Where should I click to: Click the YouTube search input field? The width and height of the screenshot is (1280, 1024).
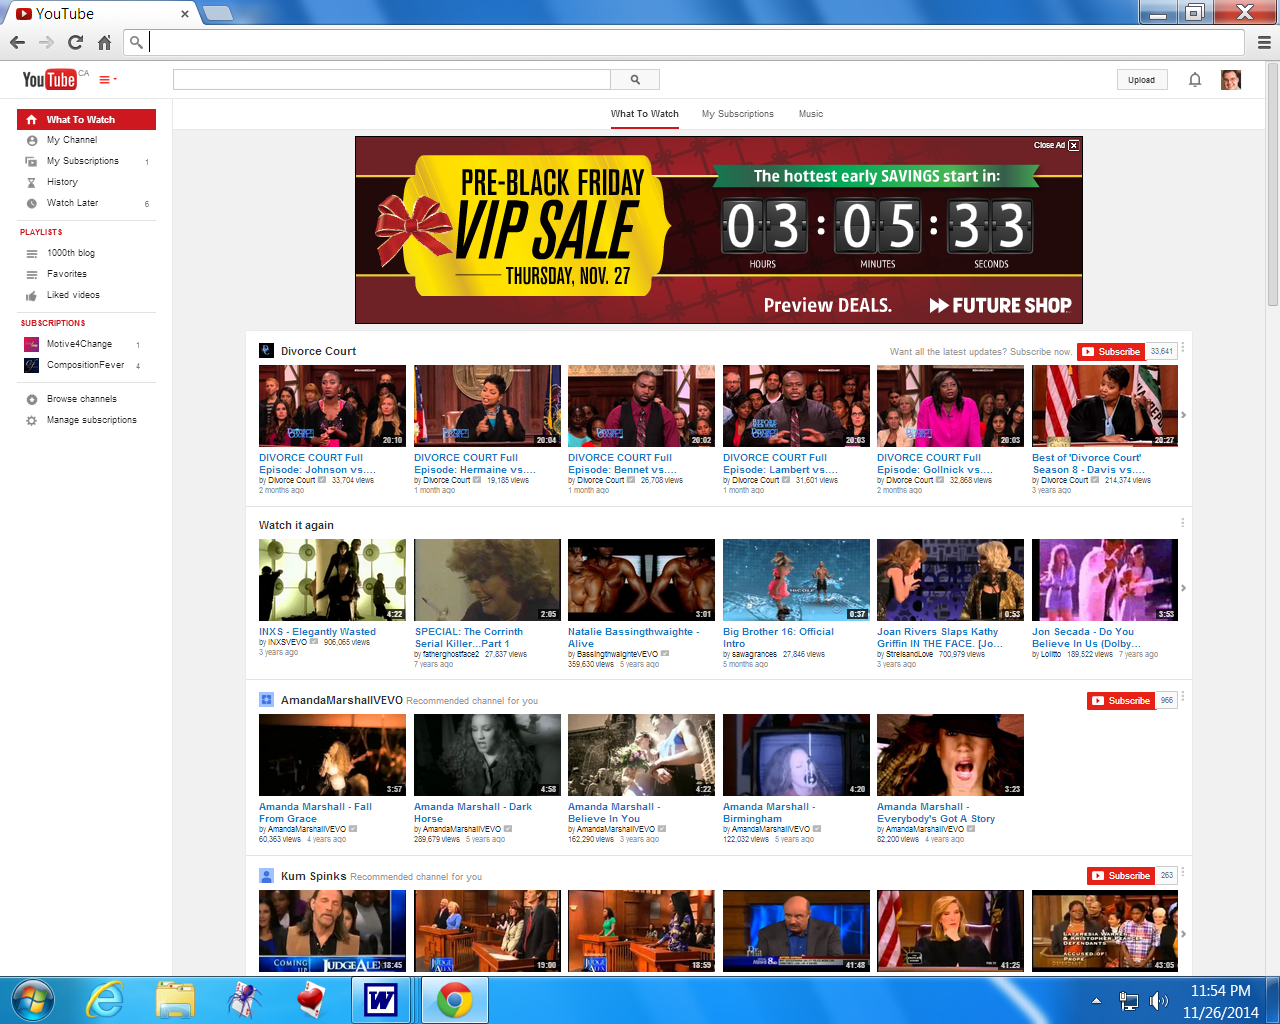(x=392, y=80)
